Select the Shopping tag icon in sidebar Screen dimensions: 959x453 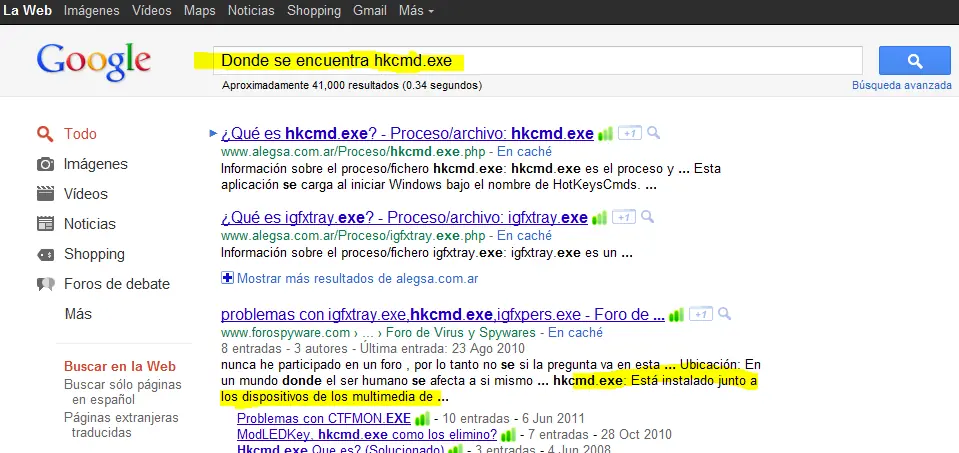pos(45,254)
